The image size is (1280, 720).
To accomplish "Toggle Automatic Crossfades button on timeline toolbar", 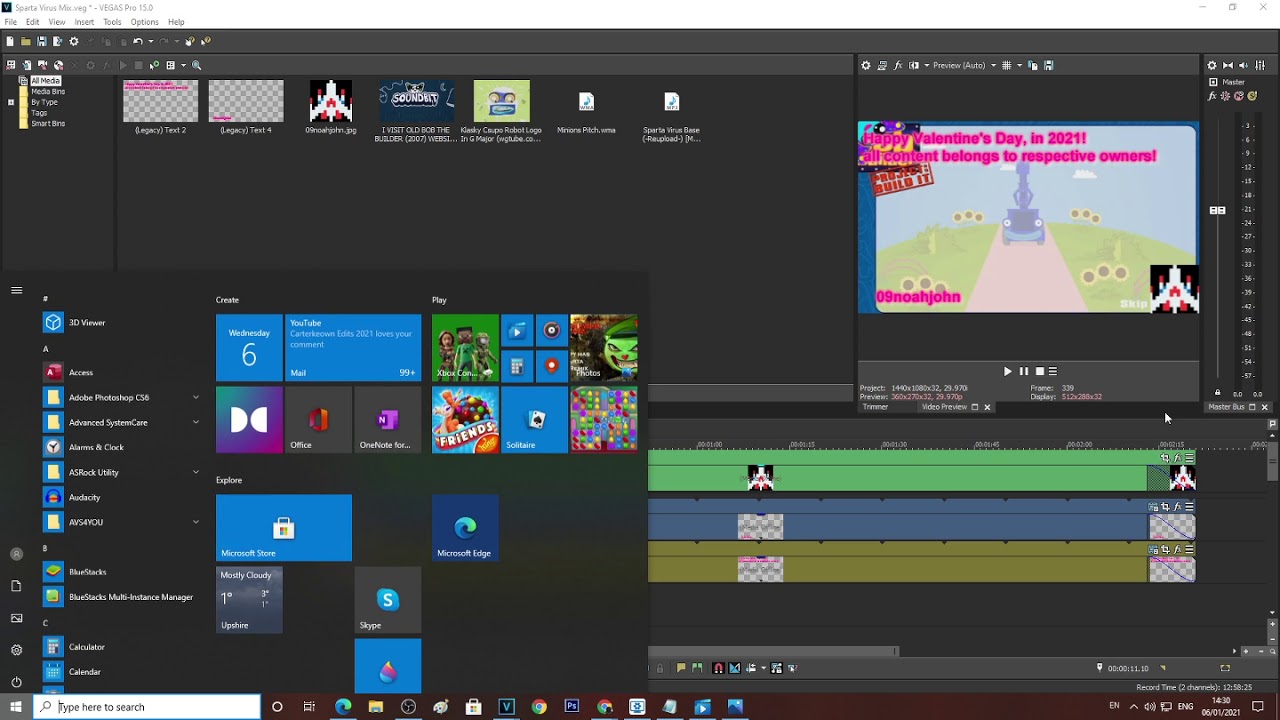I will coord(735,668).
